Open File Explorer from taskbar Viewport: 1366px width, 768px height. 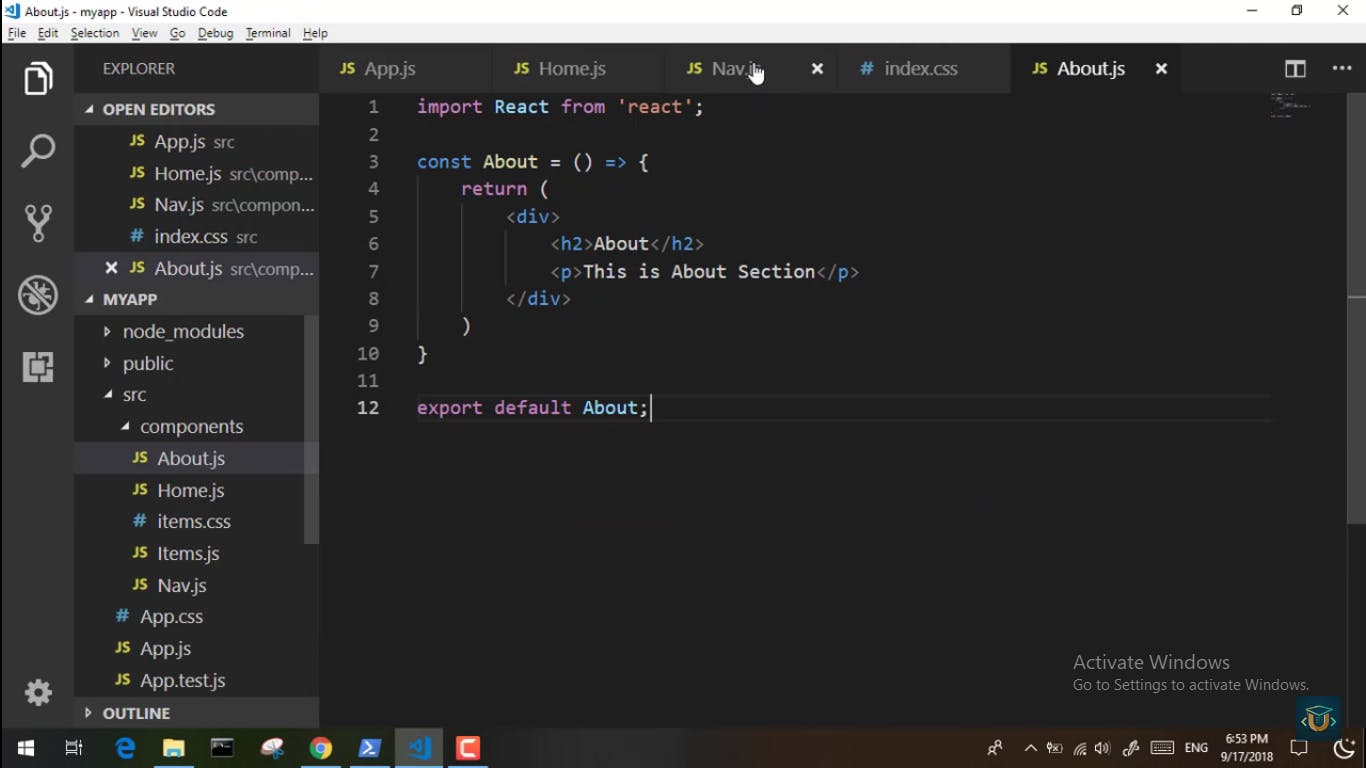pyautogui.click(x=174, y=748)
